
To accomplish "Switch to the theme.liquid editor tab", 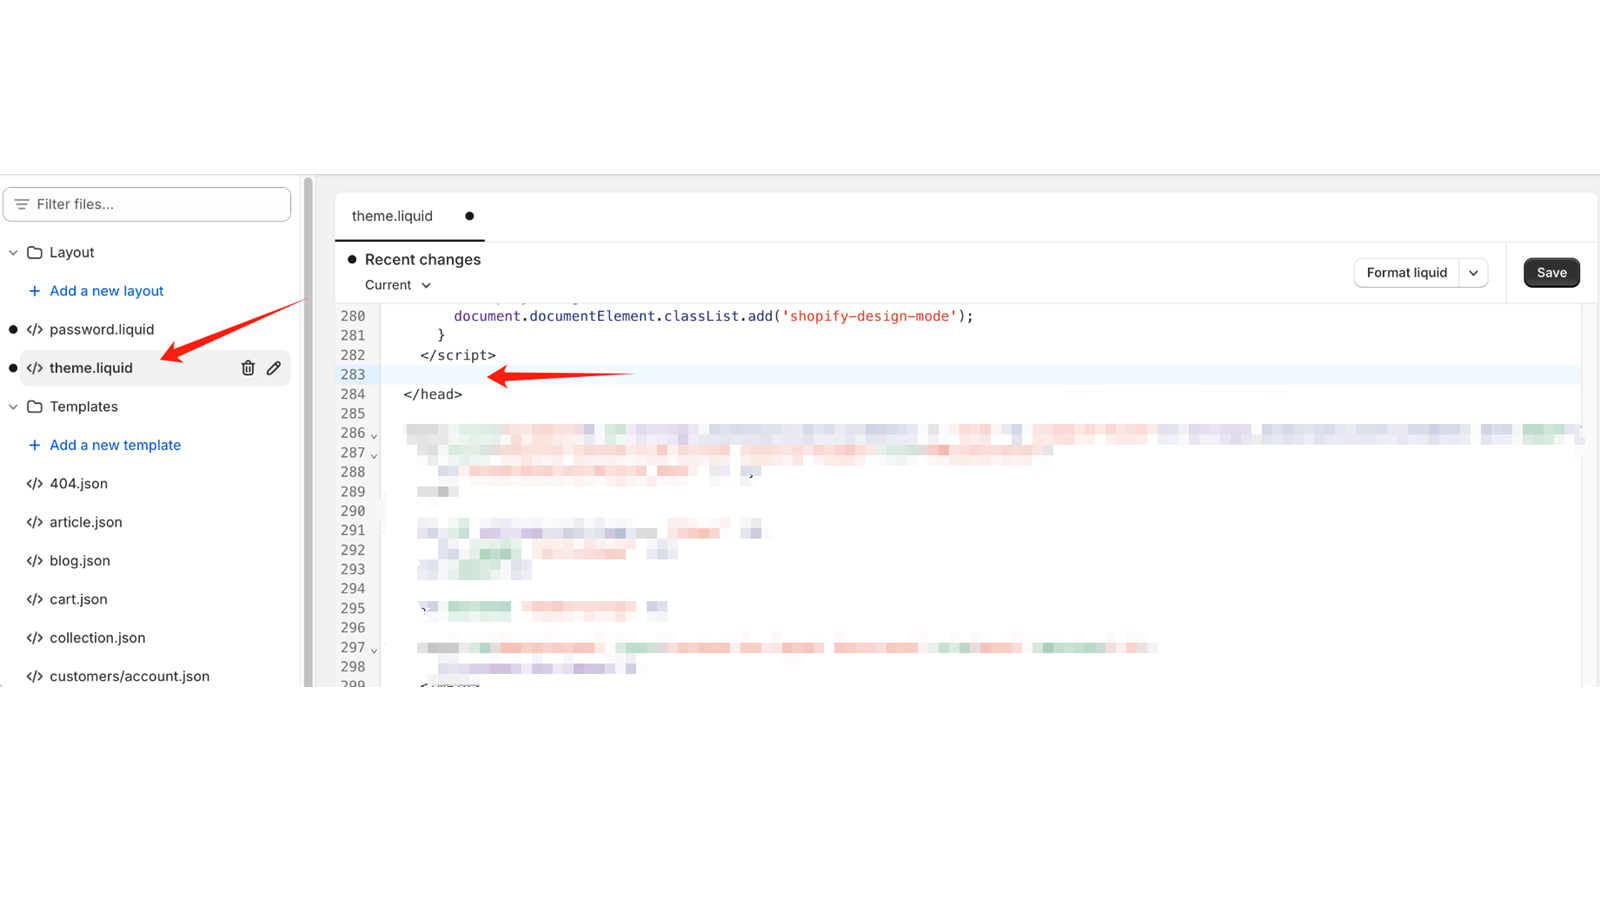I will [x=410, y=216].
